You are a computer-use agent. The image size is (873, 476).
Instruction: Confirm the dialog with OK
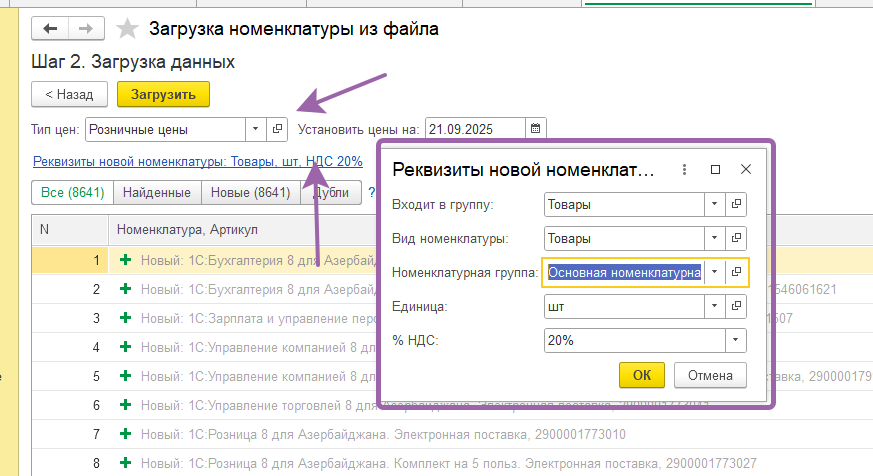642,375
